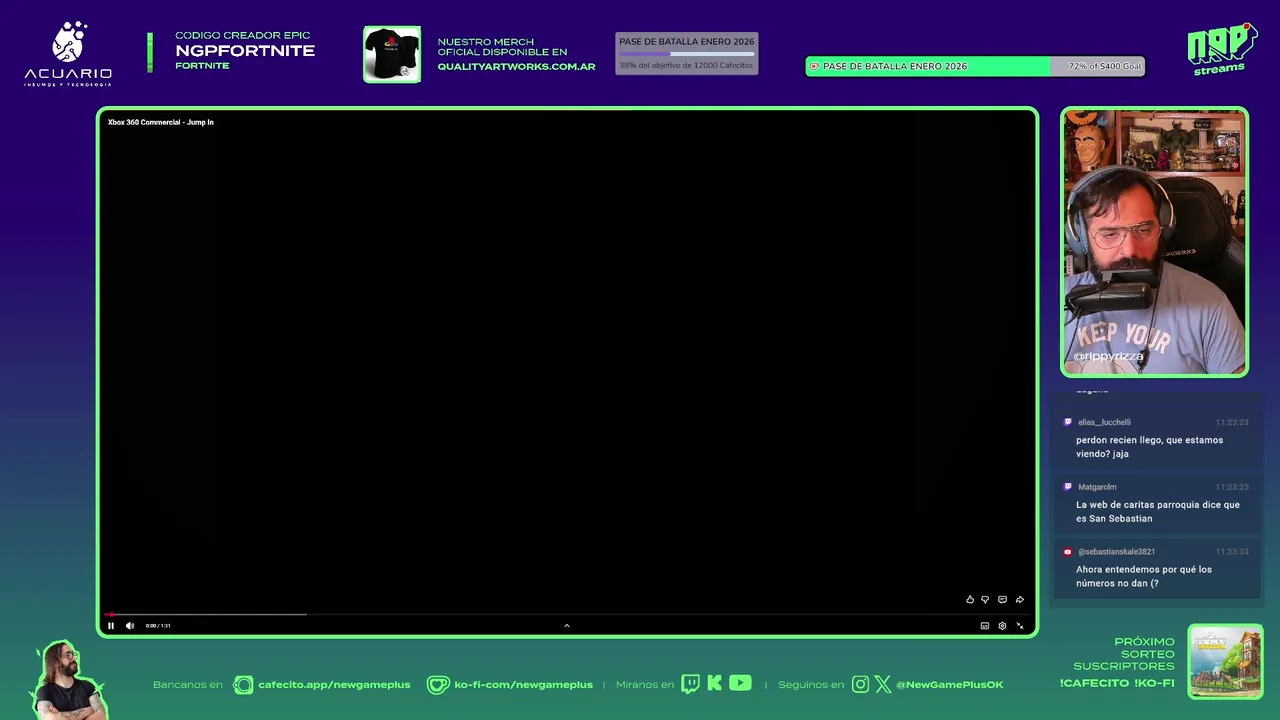The image size is (1280, 720).
Task: Click chat timestamp 11:23:33
Action: 1232,552
